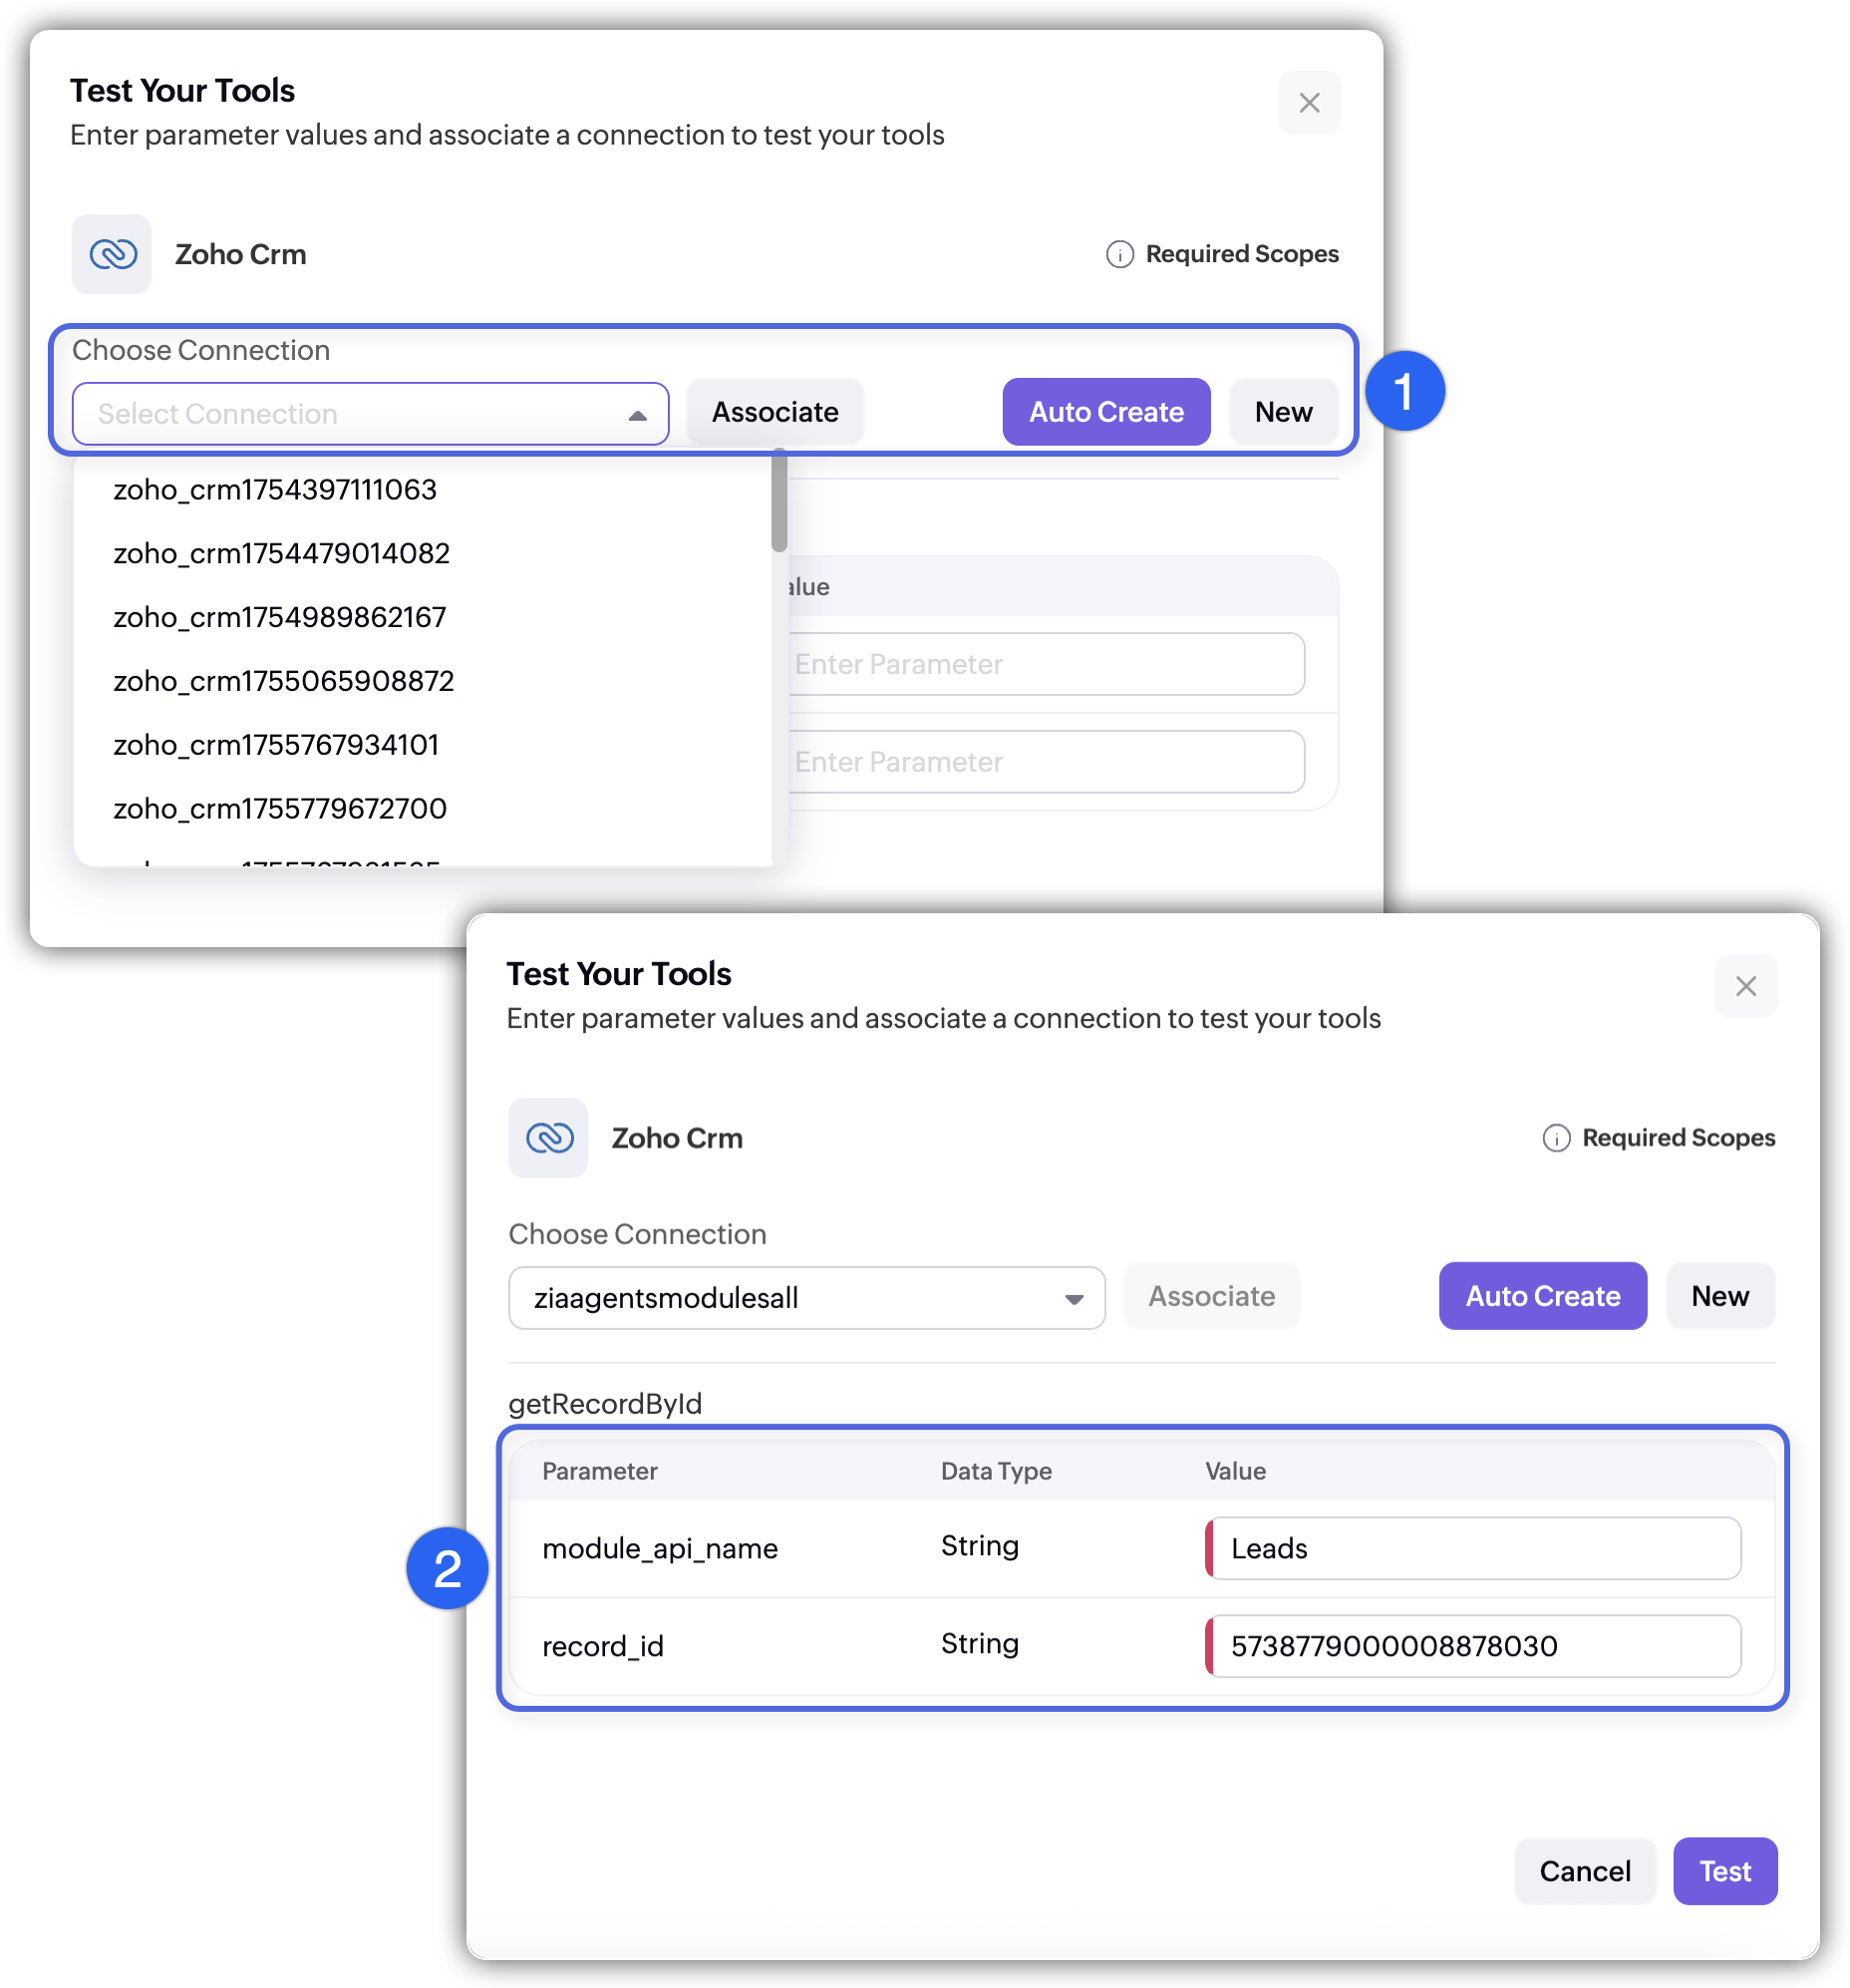
Task: Close the upper Test Your Tools dialog
Action: [1309, 103]
